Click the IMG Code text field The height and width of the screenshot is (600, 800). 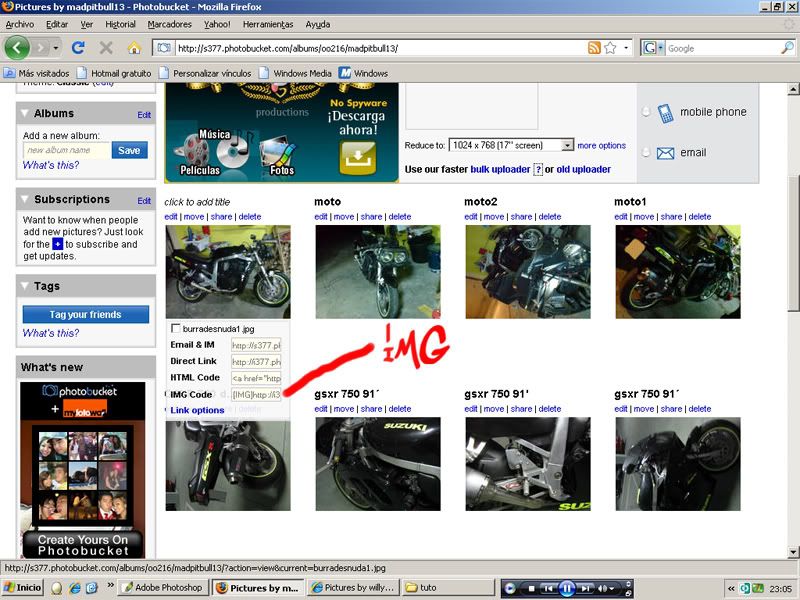tap(256, 394)
